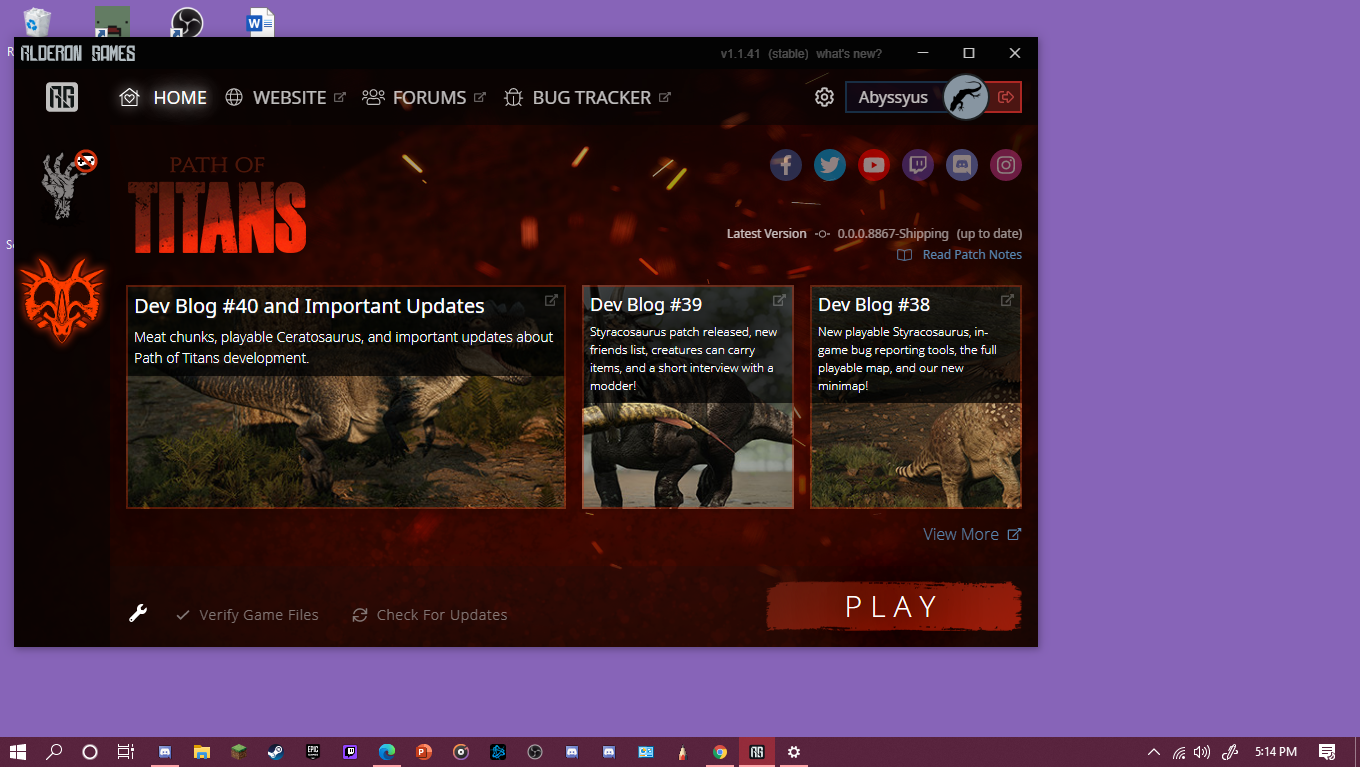The width and height of the screenshot is (1360, 767).
Task: Open the BUG TRACKER navigation link
Action: (587, 97)
